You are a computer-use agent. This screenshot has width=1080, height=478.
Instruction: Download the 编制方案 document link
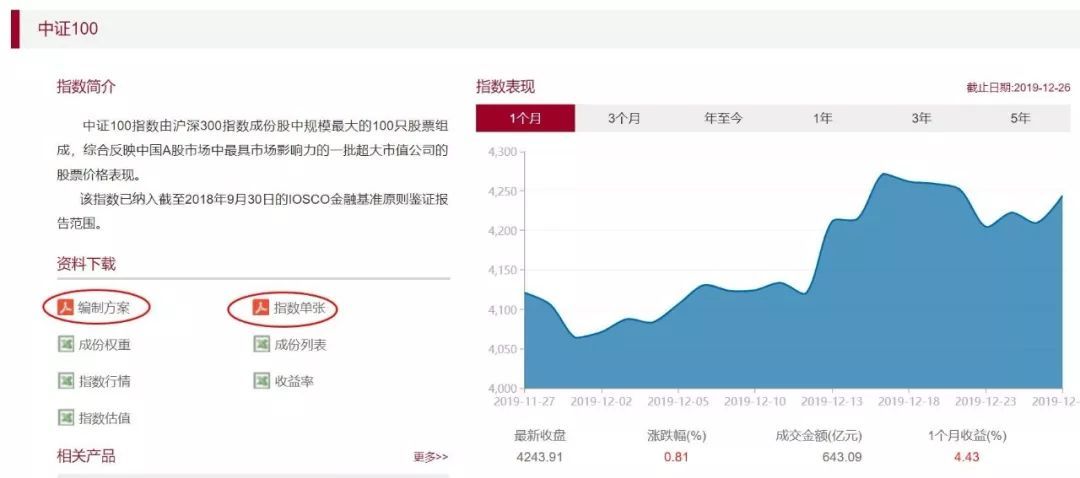coord(104,308)
